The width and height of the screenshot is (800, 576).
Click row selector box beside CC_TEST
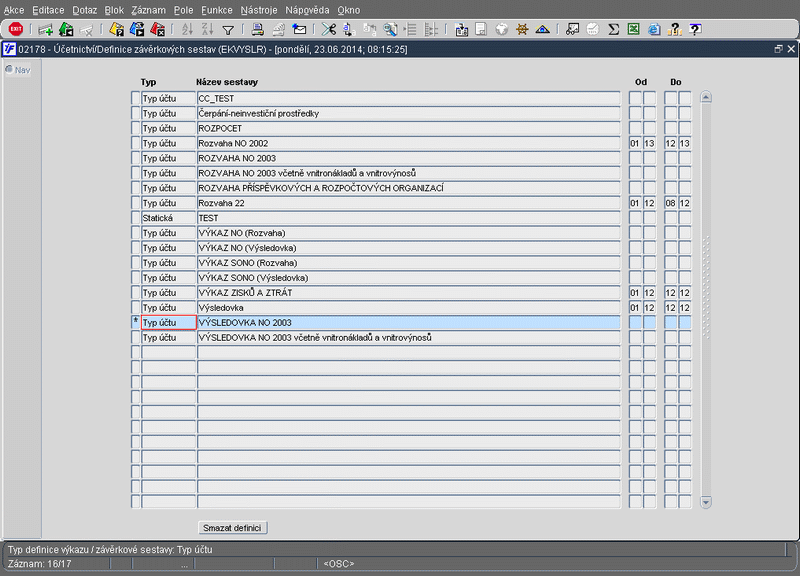coord(135,98)
